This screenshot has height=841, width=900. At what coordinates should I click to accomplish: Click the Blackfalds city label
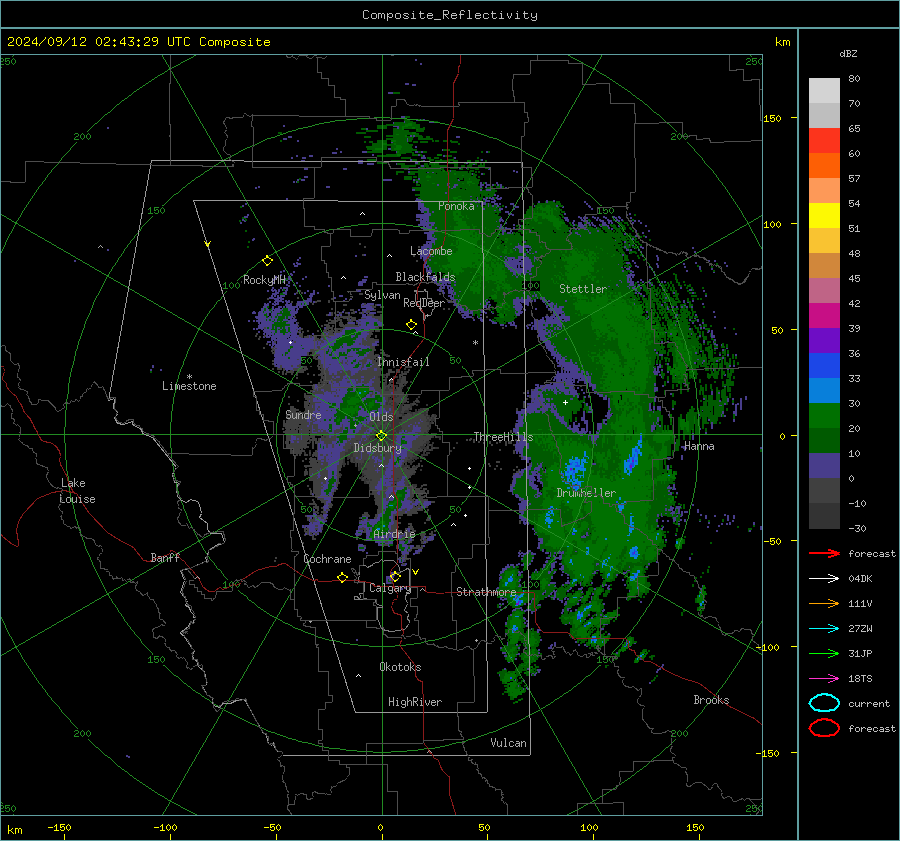(425, 277)
